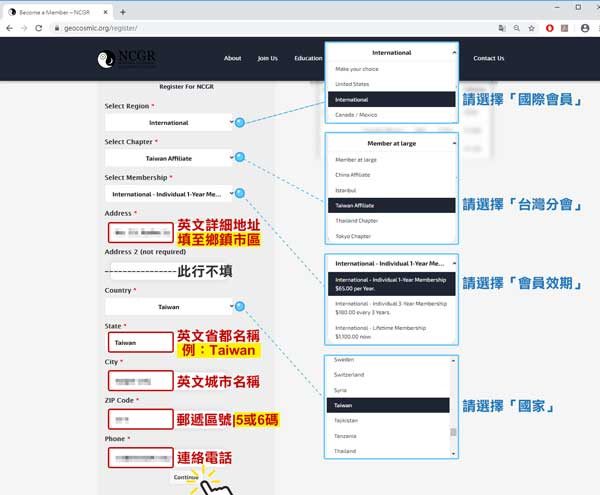Image resolution: width=600 pixels, height=495 pixels.
Task: Minimize the browser window
Action: pos(557,7)
